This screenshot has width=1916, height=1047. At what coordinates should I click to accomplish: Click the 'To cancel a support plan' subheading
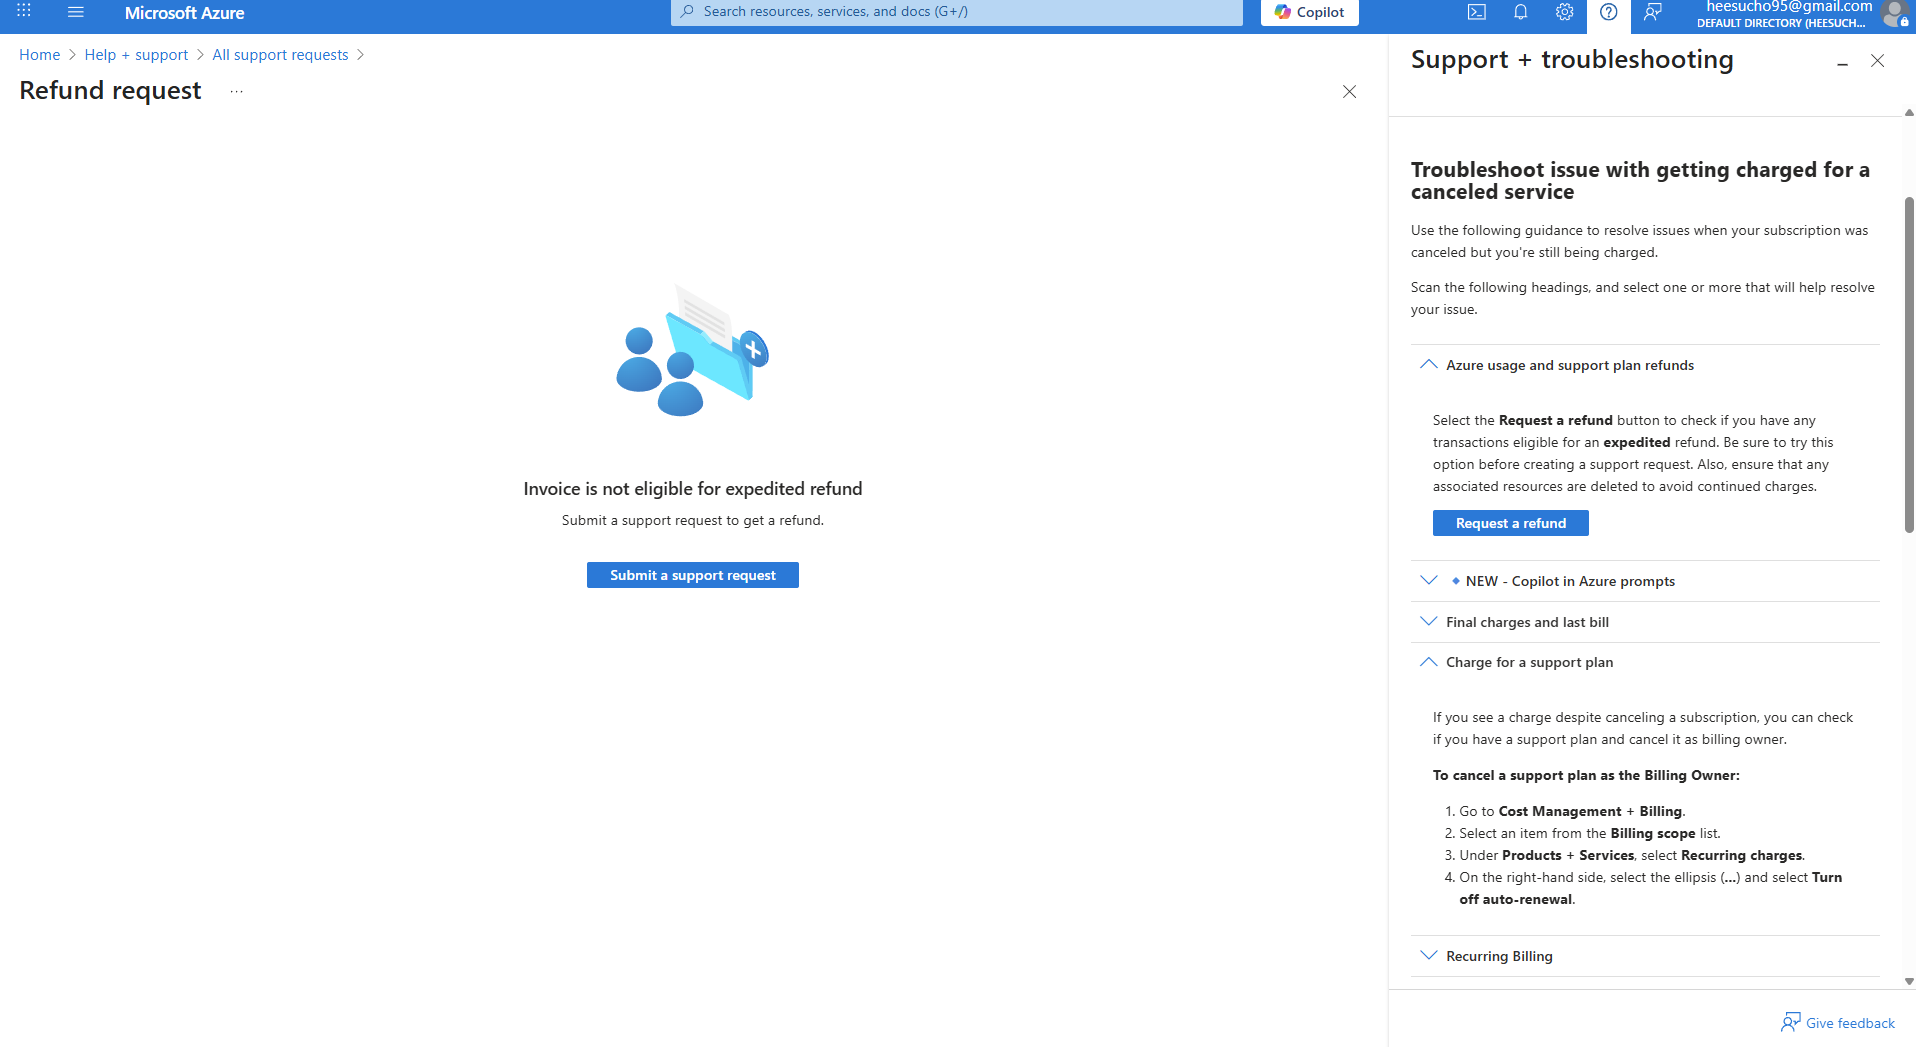(1586, 775)
